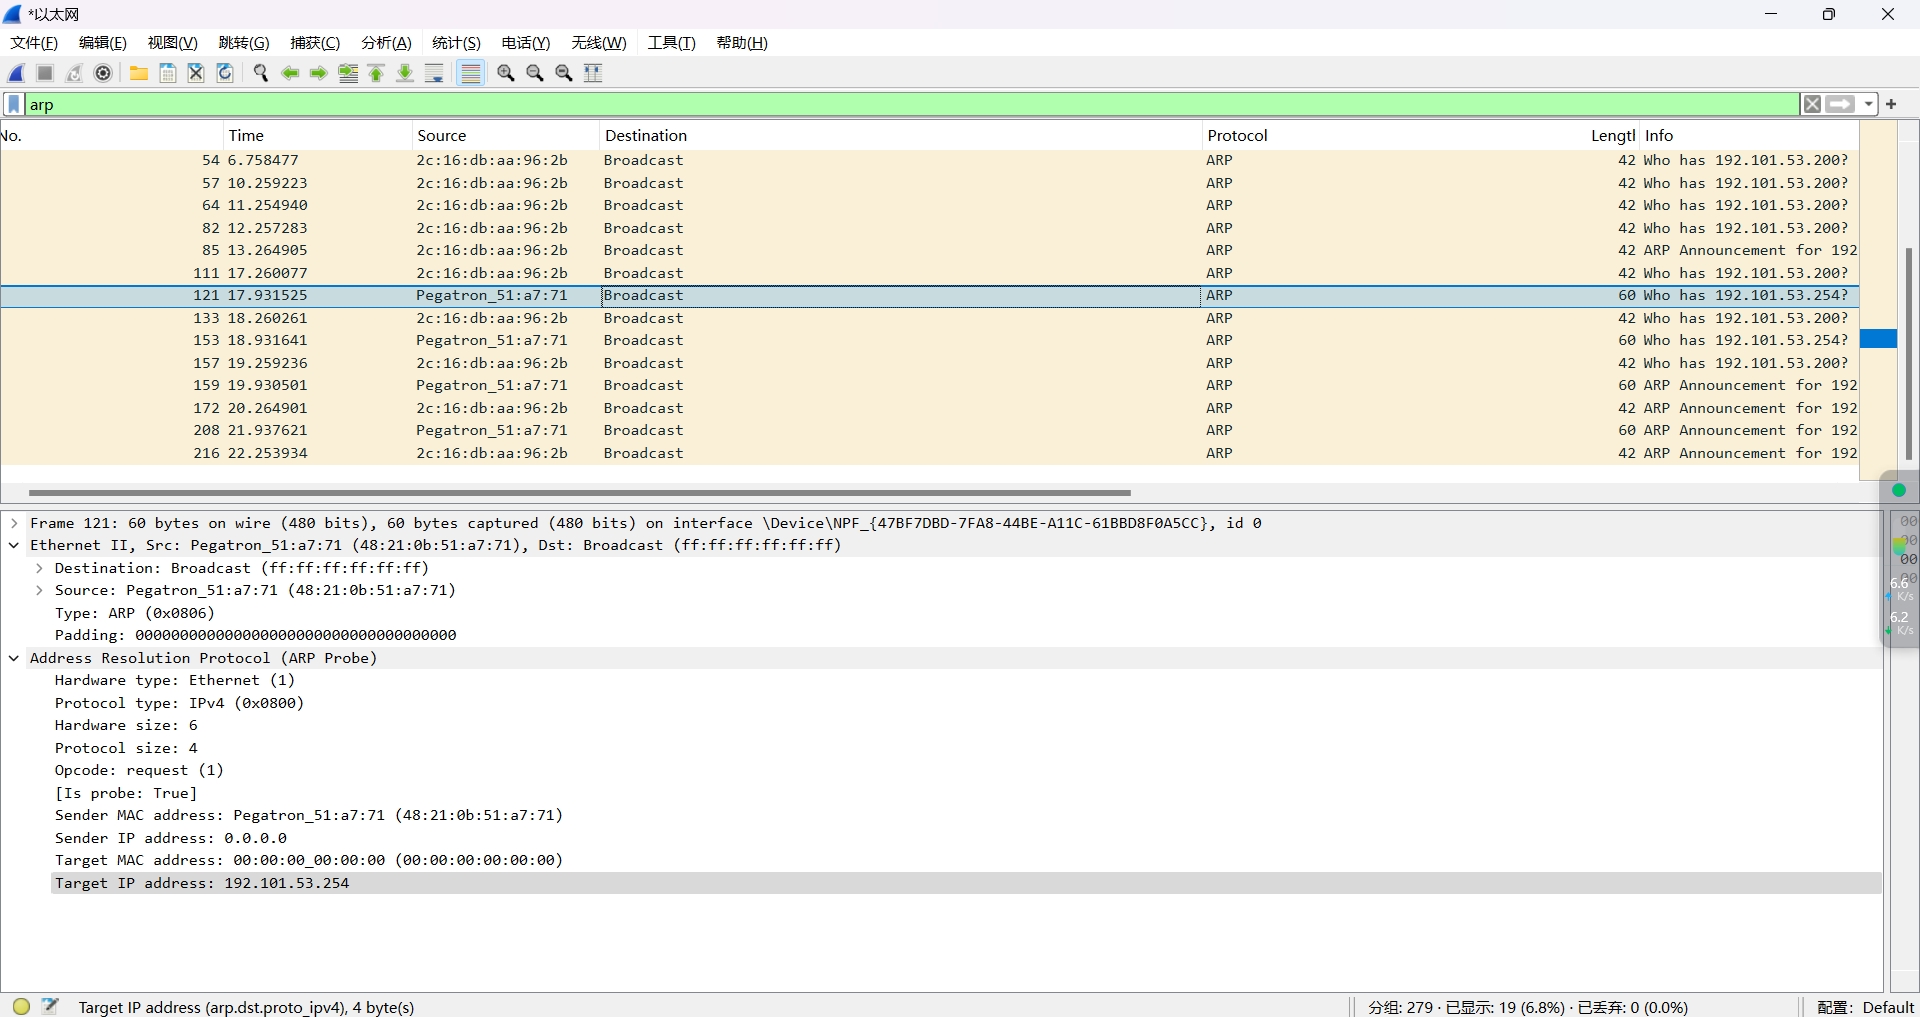Click the packet list vertical scrollbar

pos(1909,355)
